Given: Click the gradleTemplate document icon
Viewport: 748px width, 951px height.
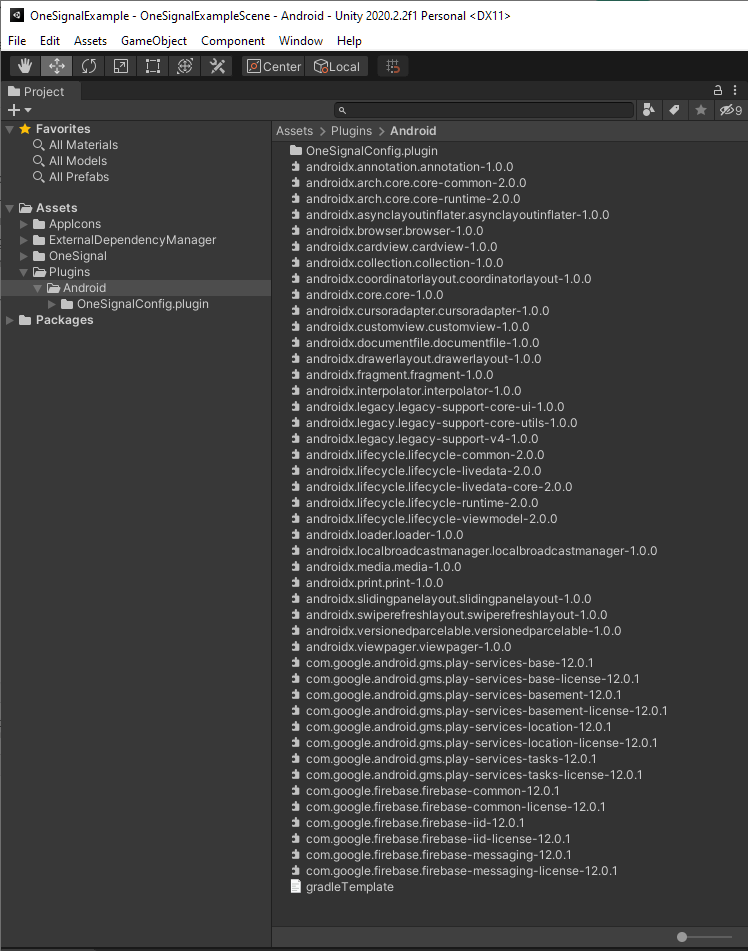Looking at the screenshot, I should 295,887.
